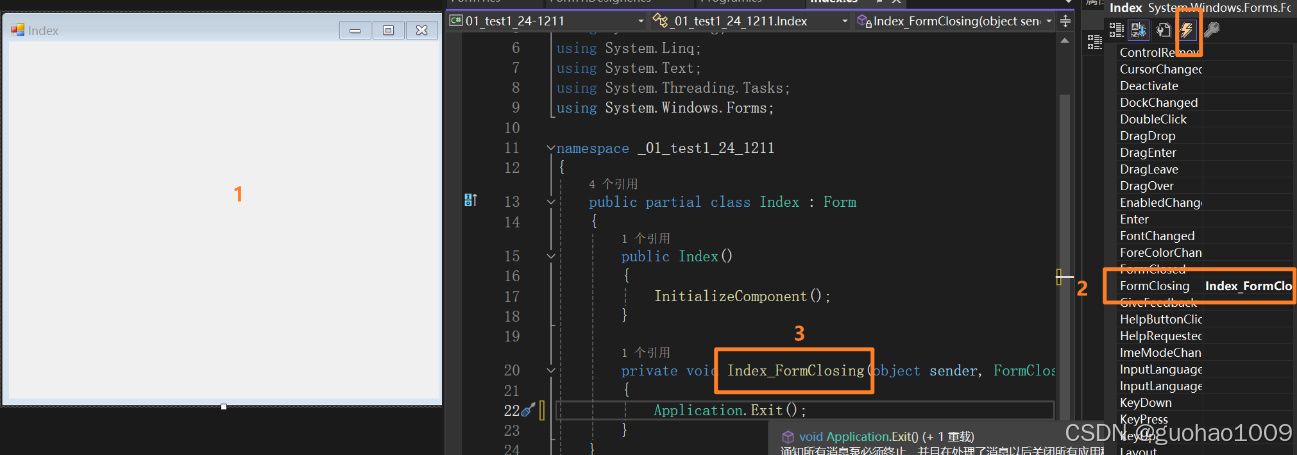The width and height of the screenshot is (1297, 455).
Task: Select the DragDrop event row
Action: click(1205, 136)
